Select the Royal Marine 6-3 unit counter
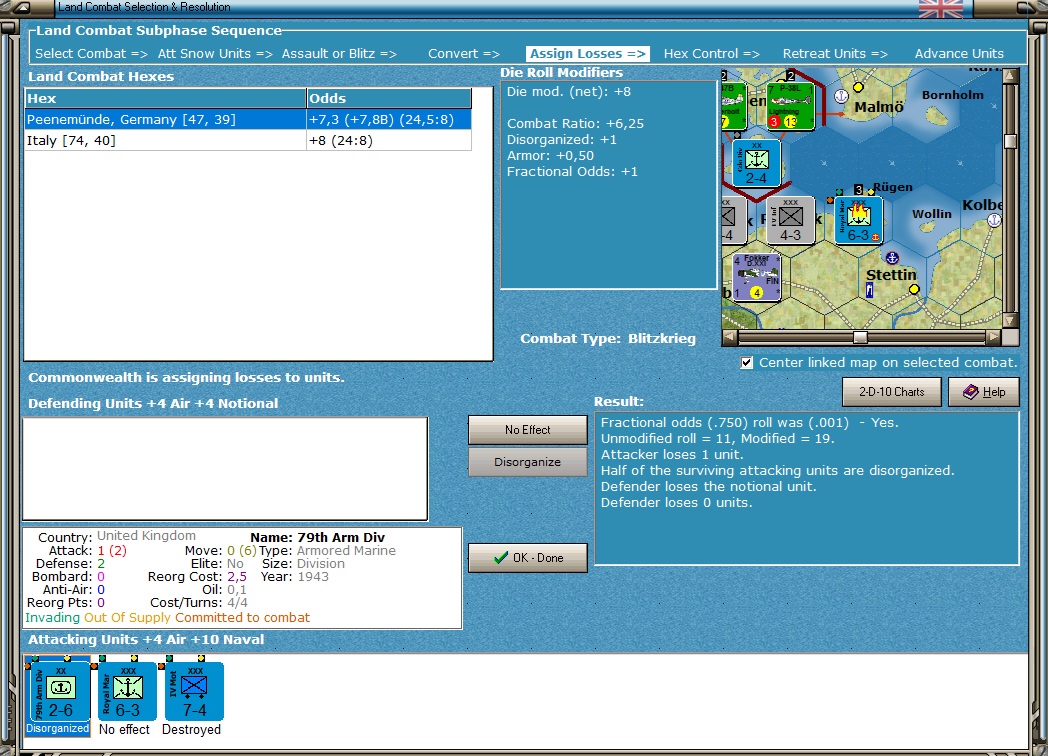The image size is (1048, 756). click(126, 691)
